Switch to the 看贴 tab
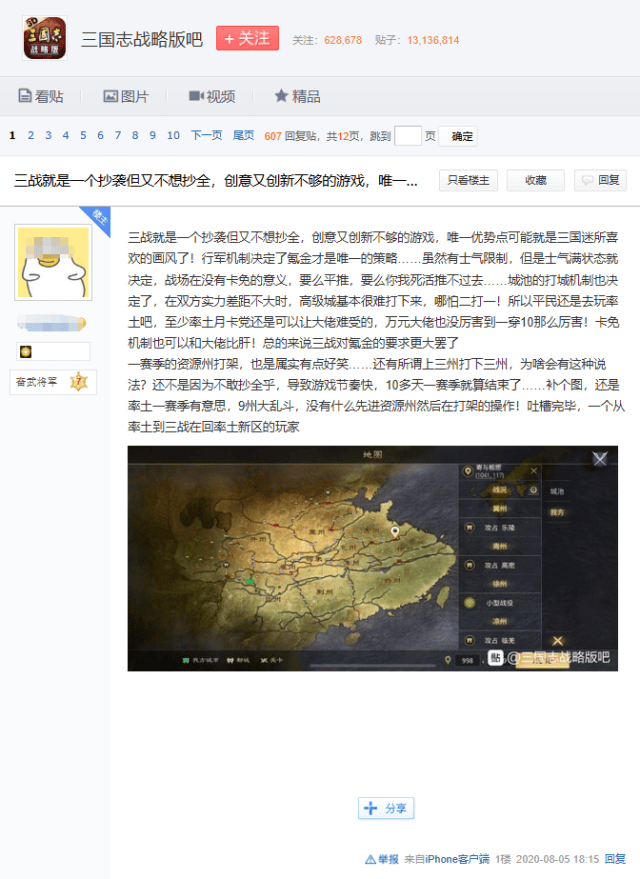The image size is (640, 879). click(41, 96)
